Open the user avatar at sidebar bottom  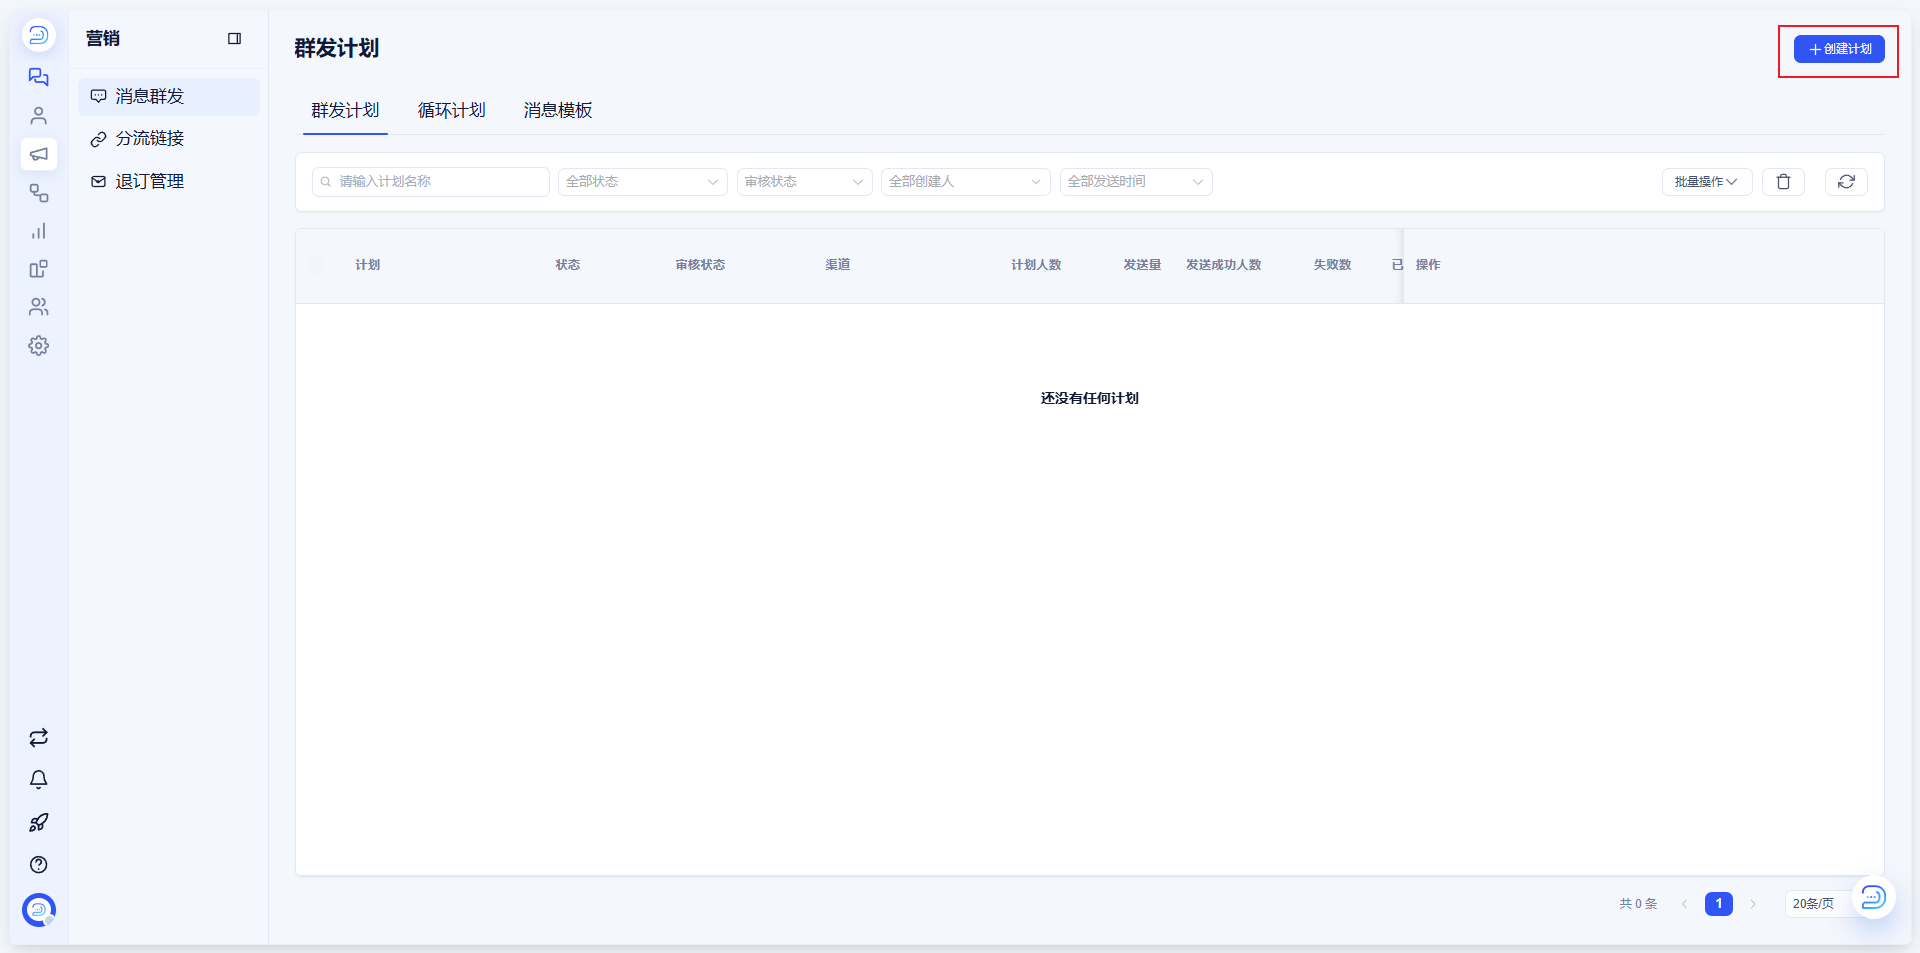point(39,910)
